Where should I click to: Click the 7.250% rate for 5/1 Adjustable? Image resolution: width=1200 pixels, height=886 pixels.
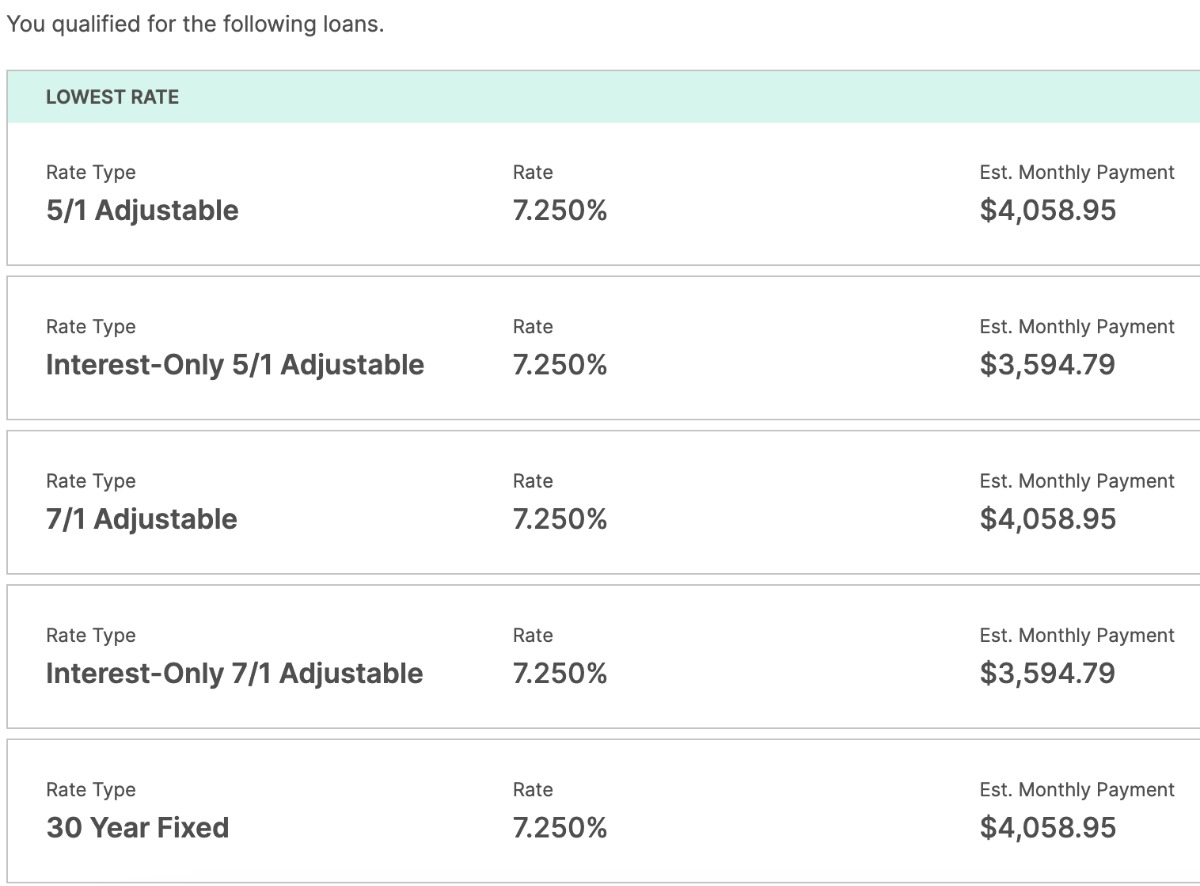(x=559, y=211)
